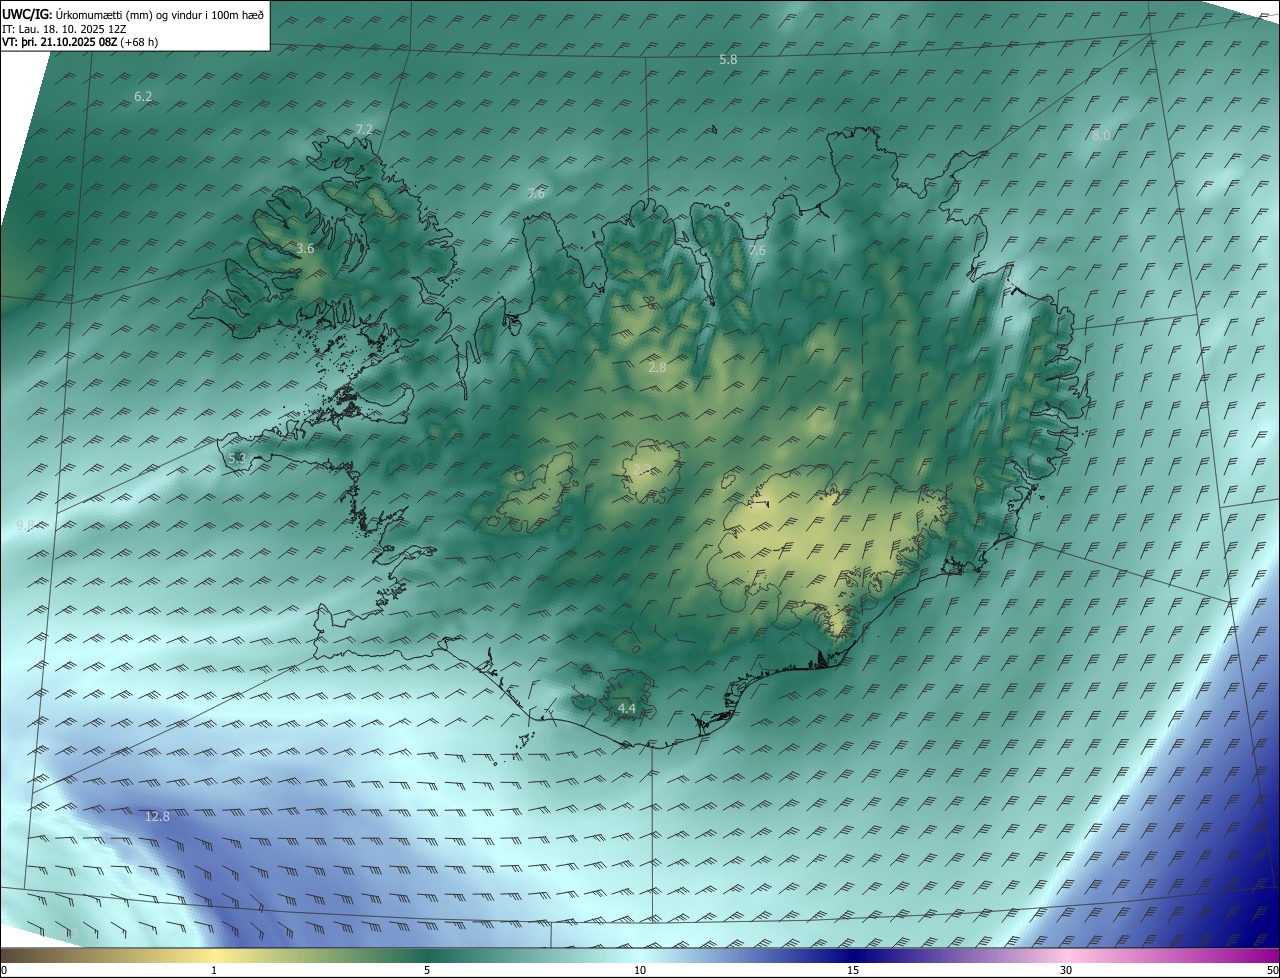
Task: Click the dark blue color bar segment above 15
Action: (x=853, y=956)
